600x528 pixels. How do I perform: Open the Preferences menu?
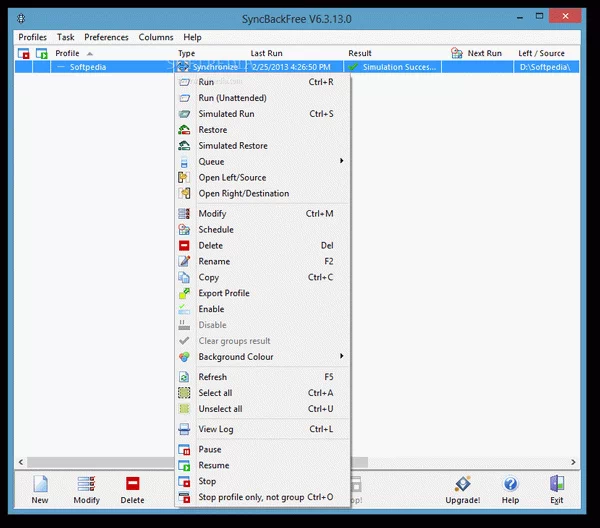pos(106,37)
